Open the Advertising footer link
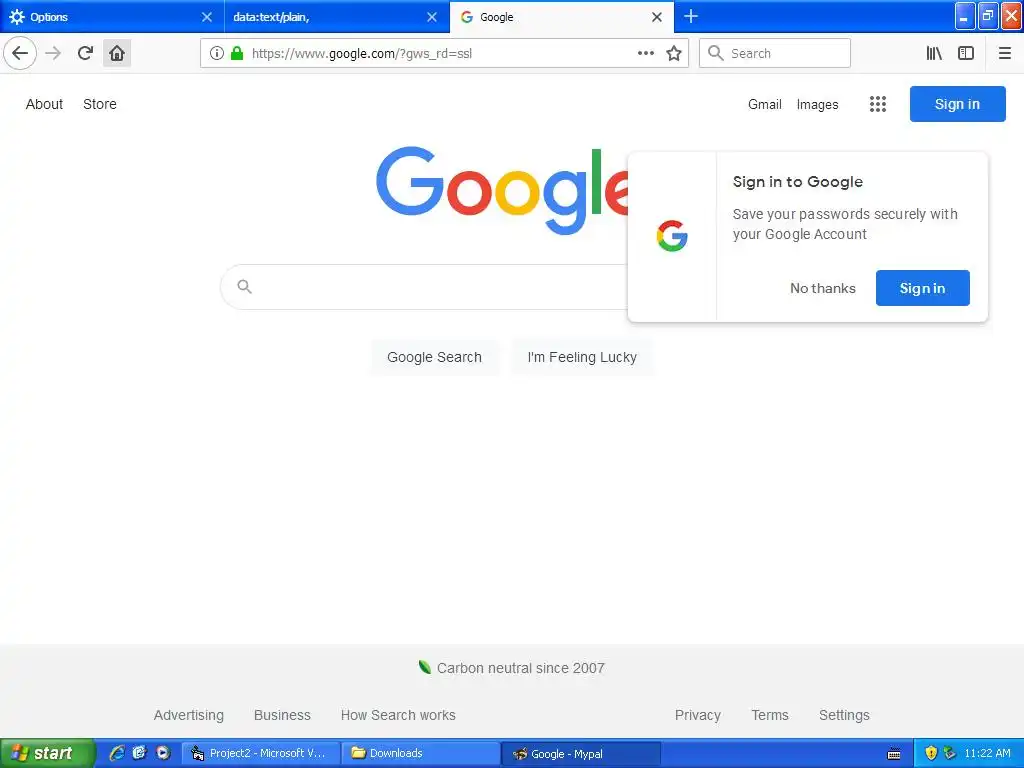 click(189, 715)
